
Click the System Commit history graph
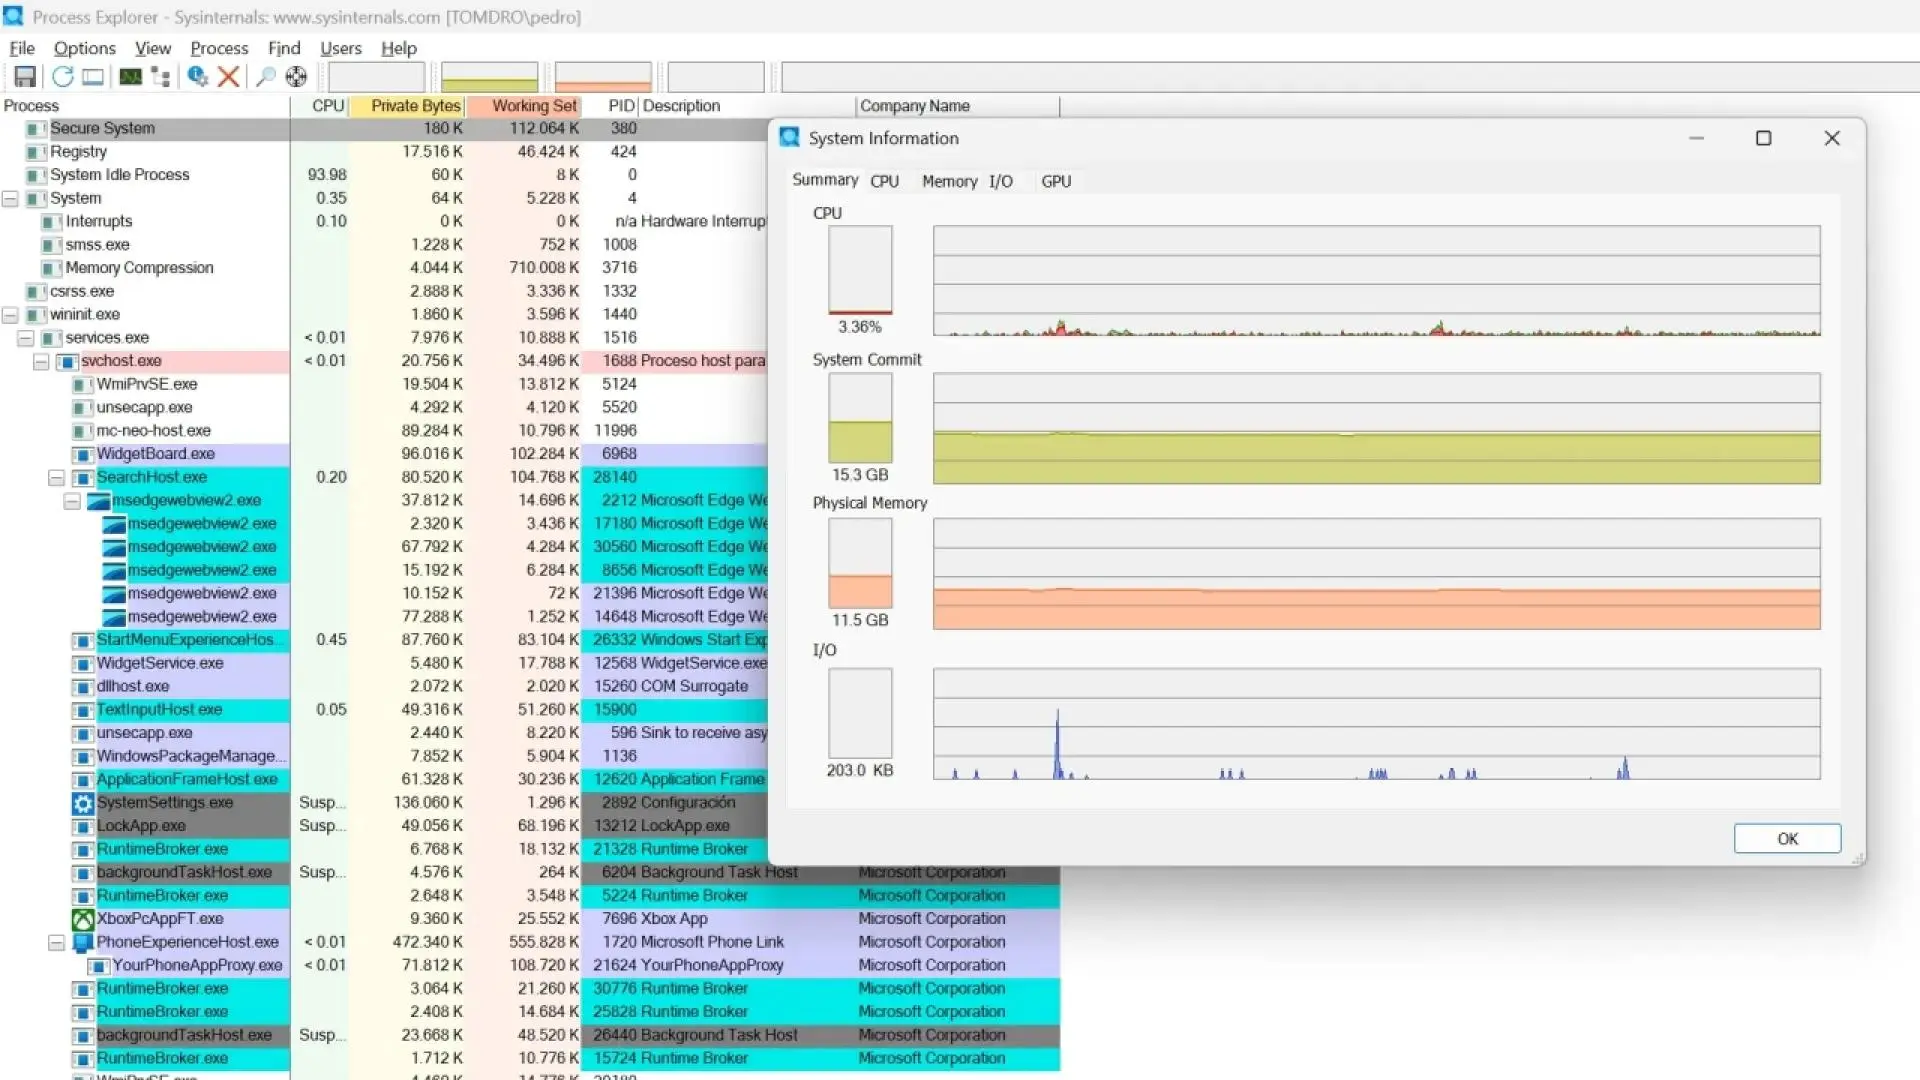[x=1376, y=429]
